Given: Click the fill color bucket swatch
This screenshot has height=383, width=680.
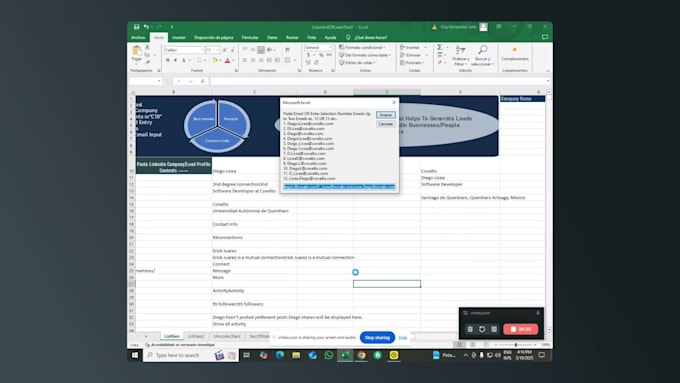Looking at the screenshot, I should 214,60.
